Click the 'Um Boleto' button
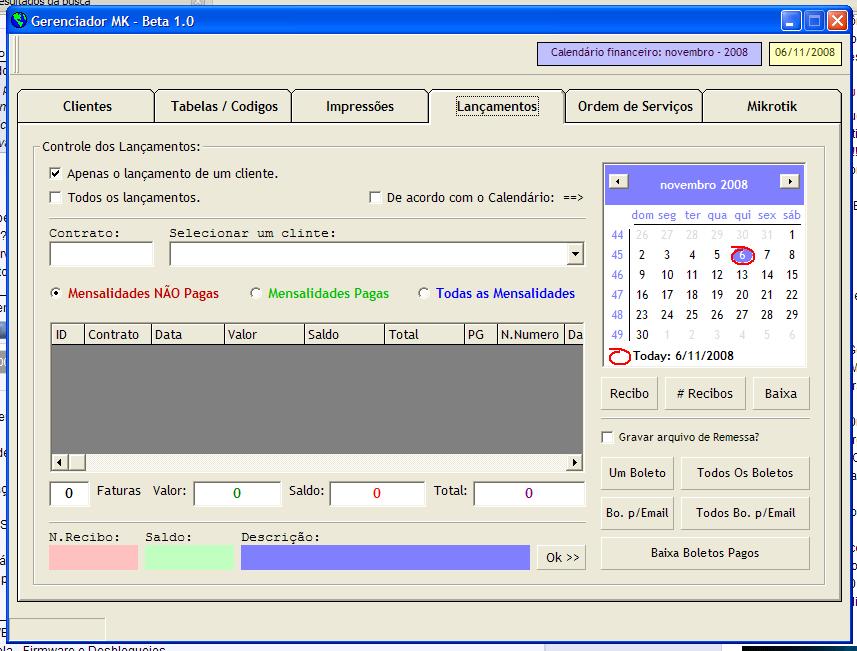Screen dimensions: 857x651 tap(637, 473)
